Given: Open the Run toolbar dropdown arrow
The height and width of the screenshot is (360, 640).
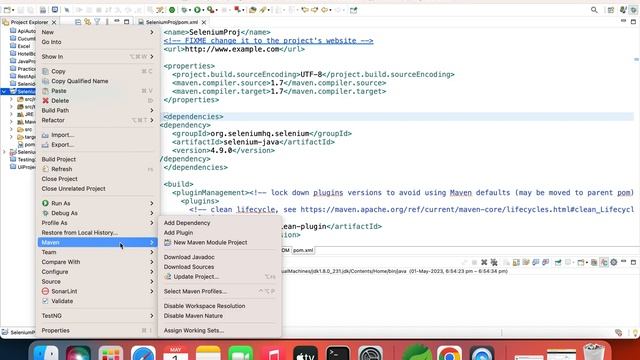Looking at the screenshot, I should coord(204,10).
